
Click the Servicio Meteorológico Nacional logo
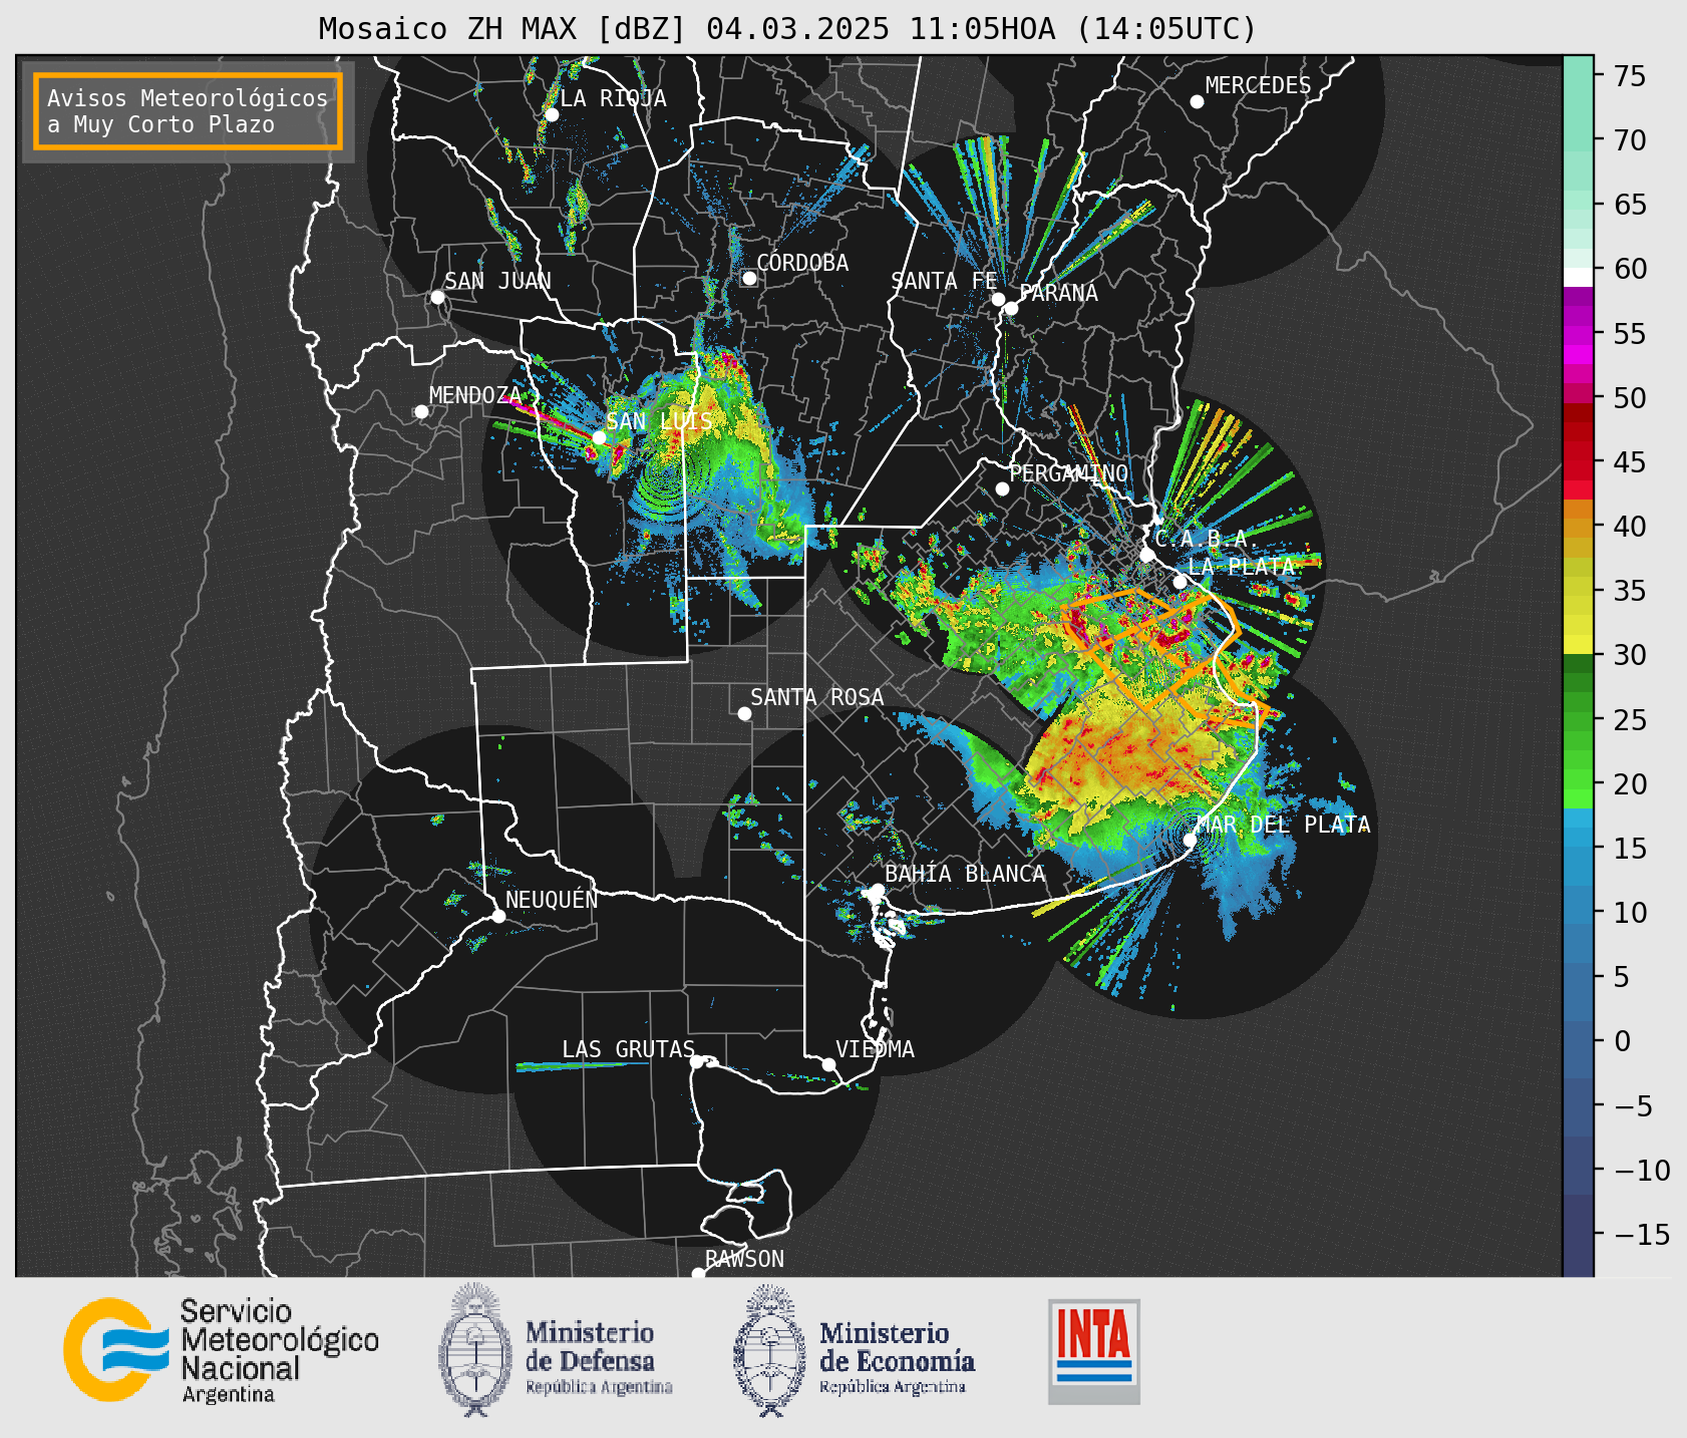221,1350
